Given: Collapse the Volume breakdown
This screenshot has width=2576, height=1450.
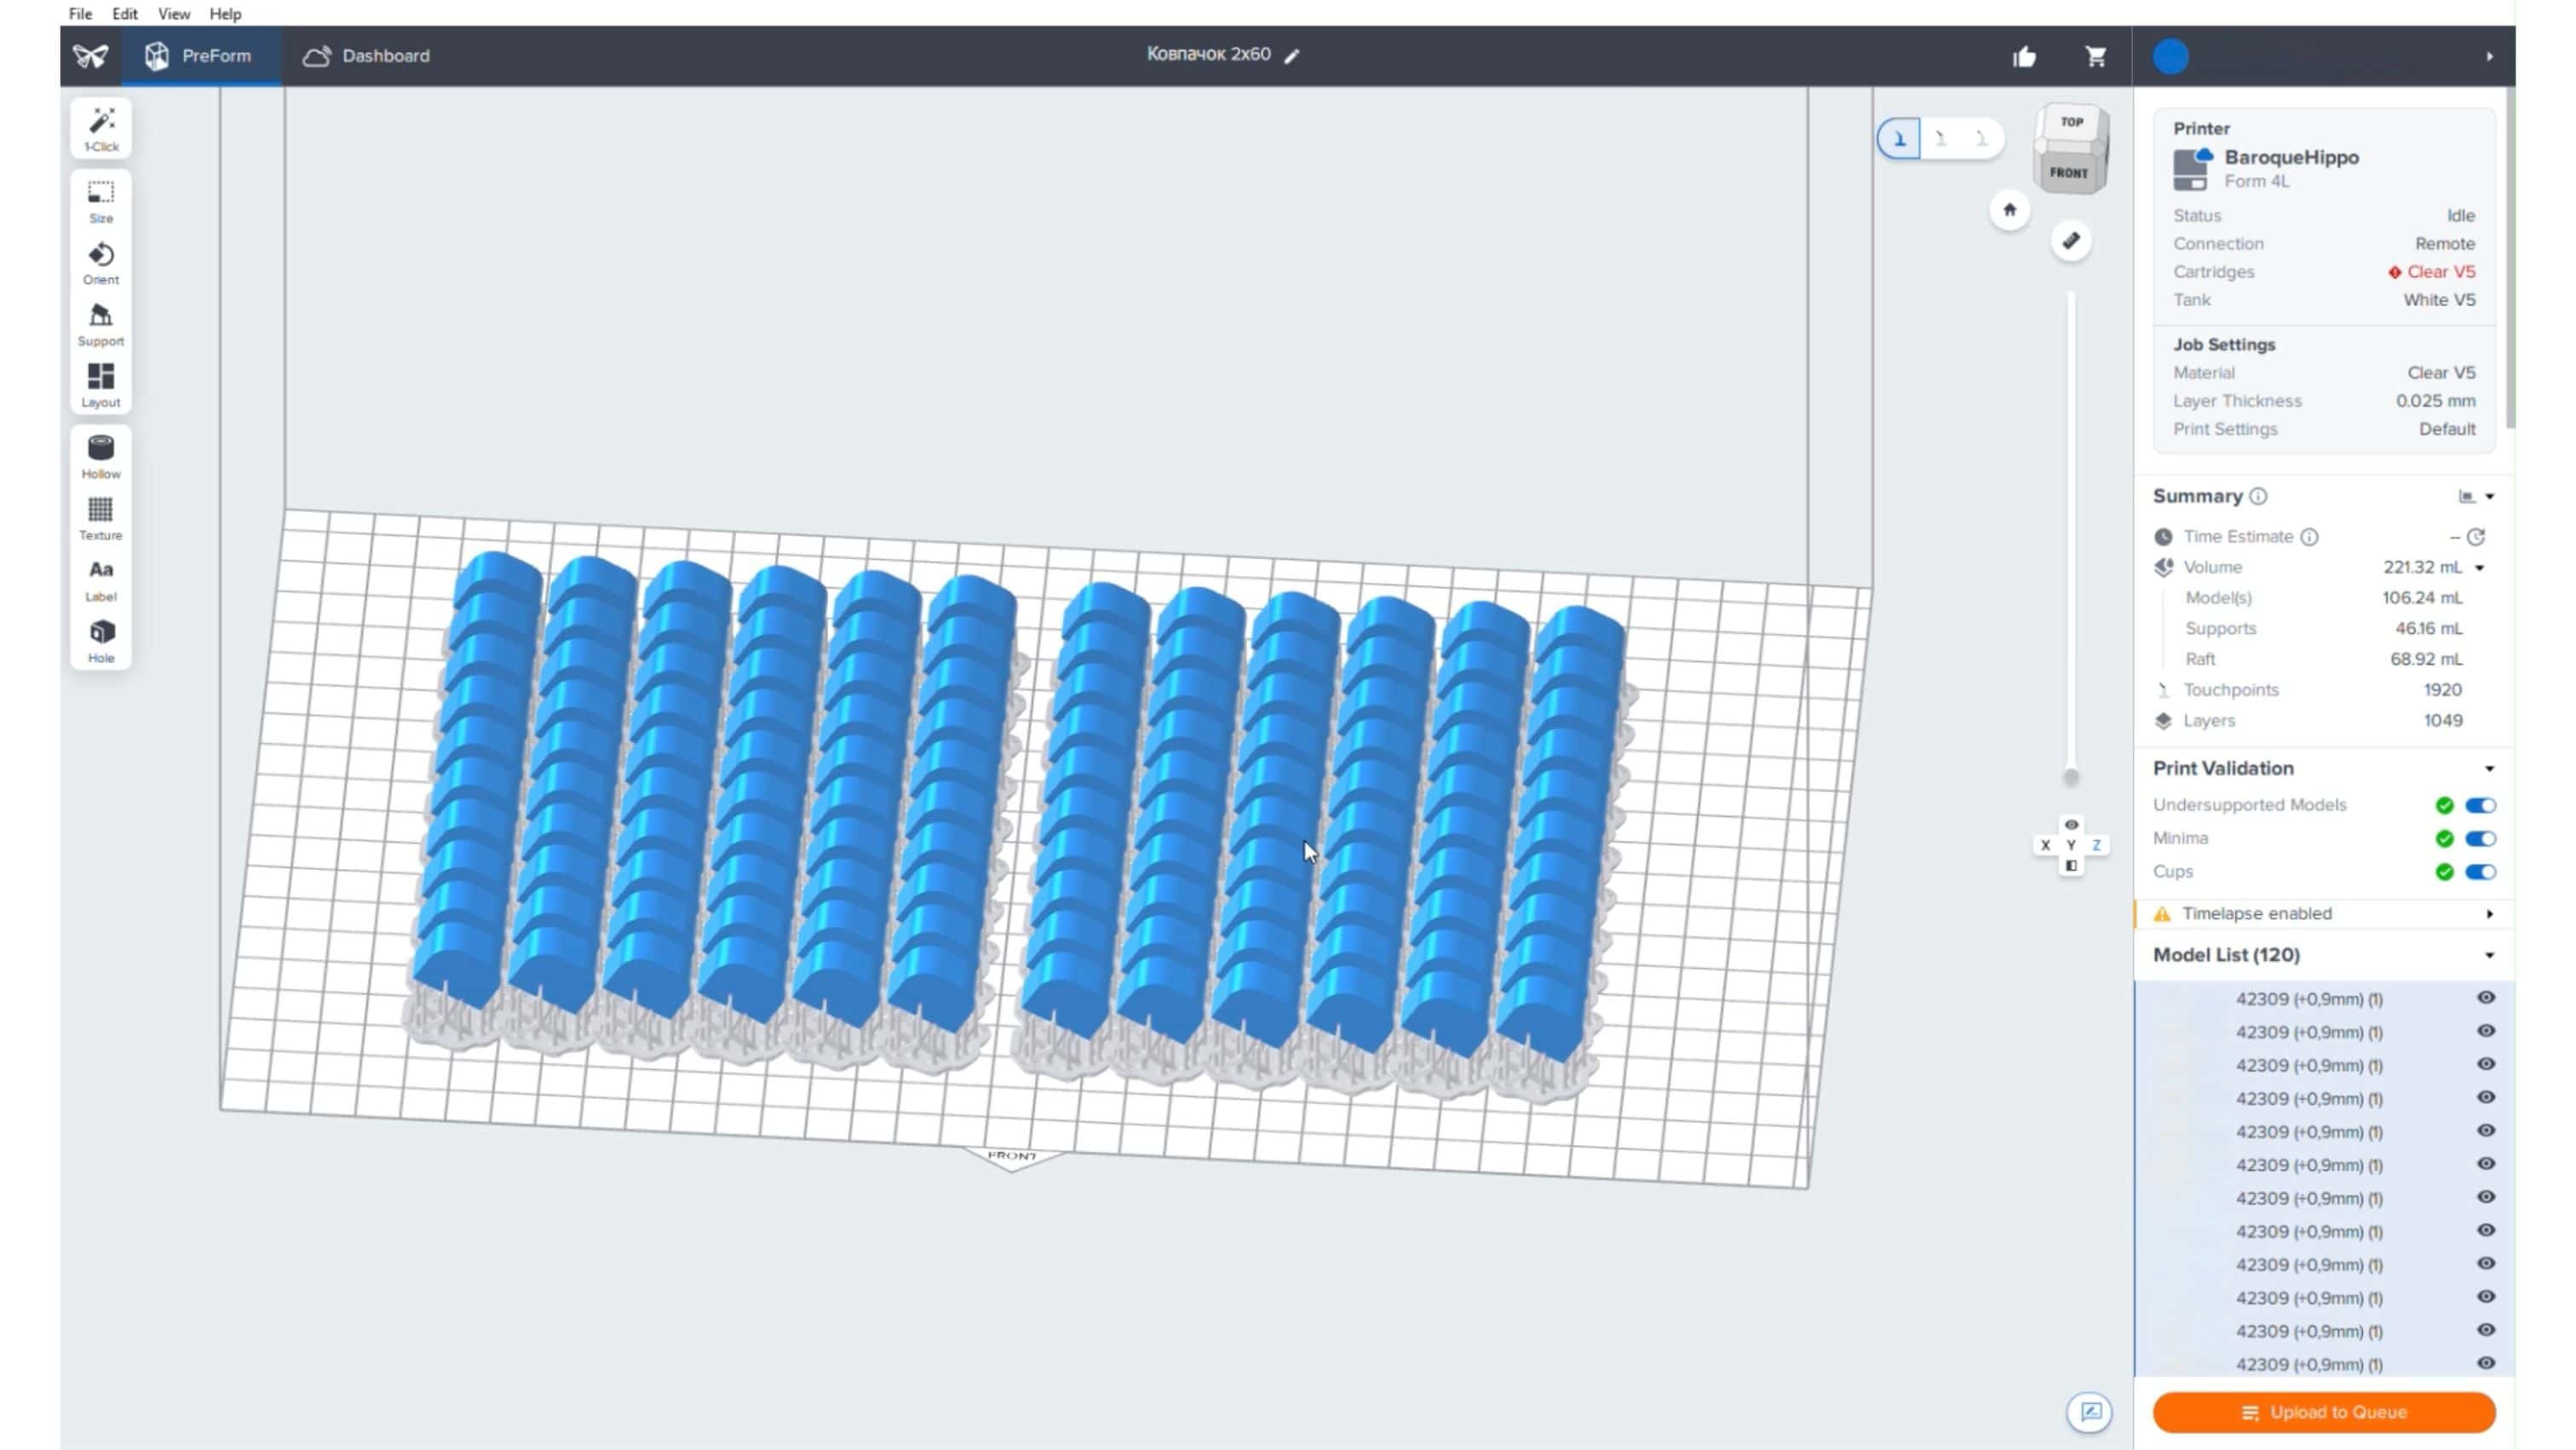Looking at the screenshot, I should 2480,567.
